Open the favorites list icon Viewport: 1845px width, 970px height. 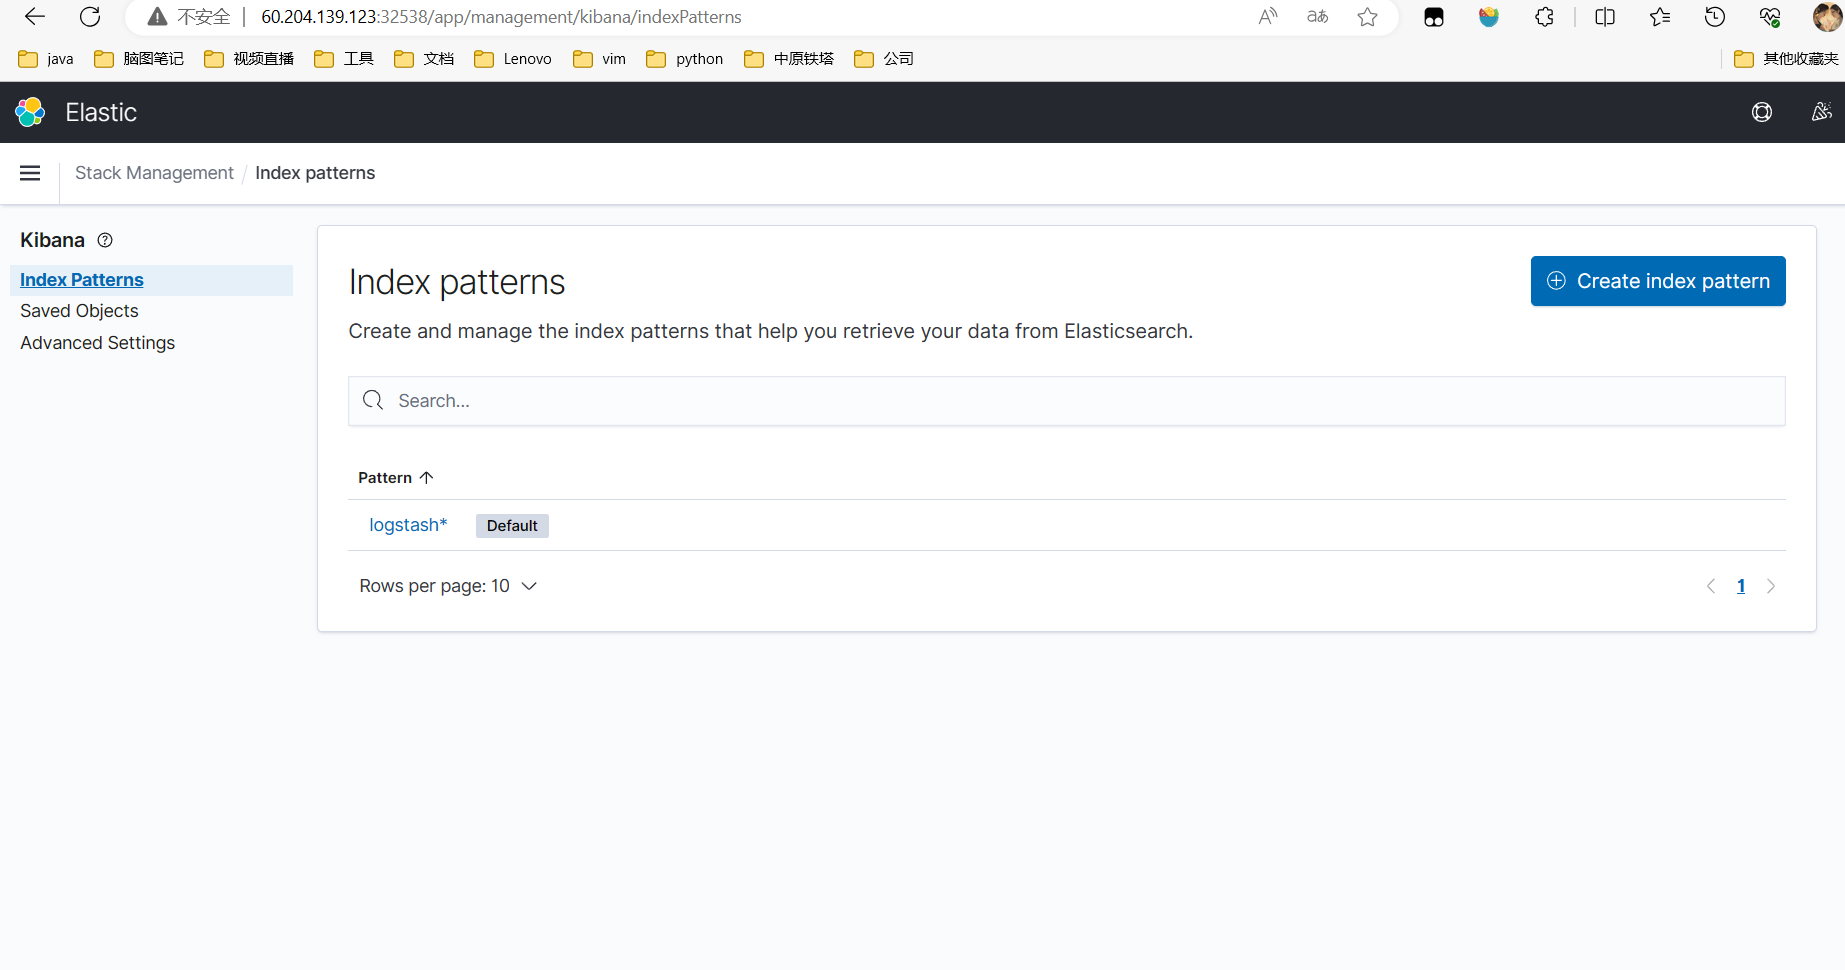pyautogui.click(x=1660, y=17)
